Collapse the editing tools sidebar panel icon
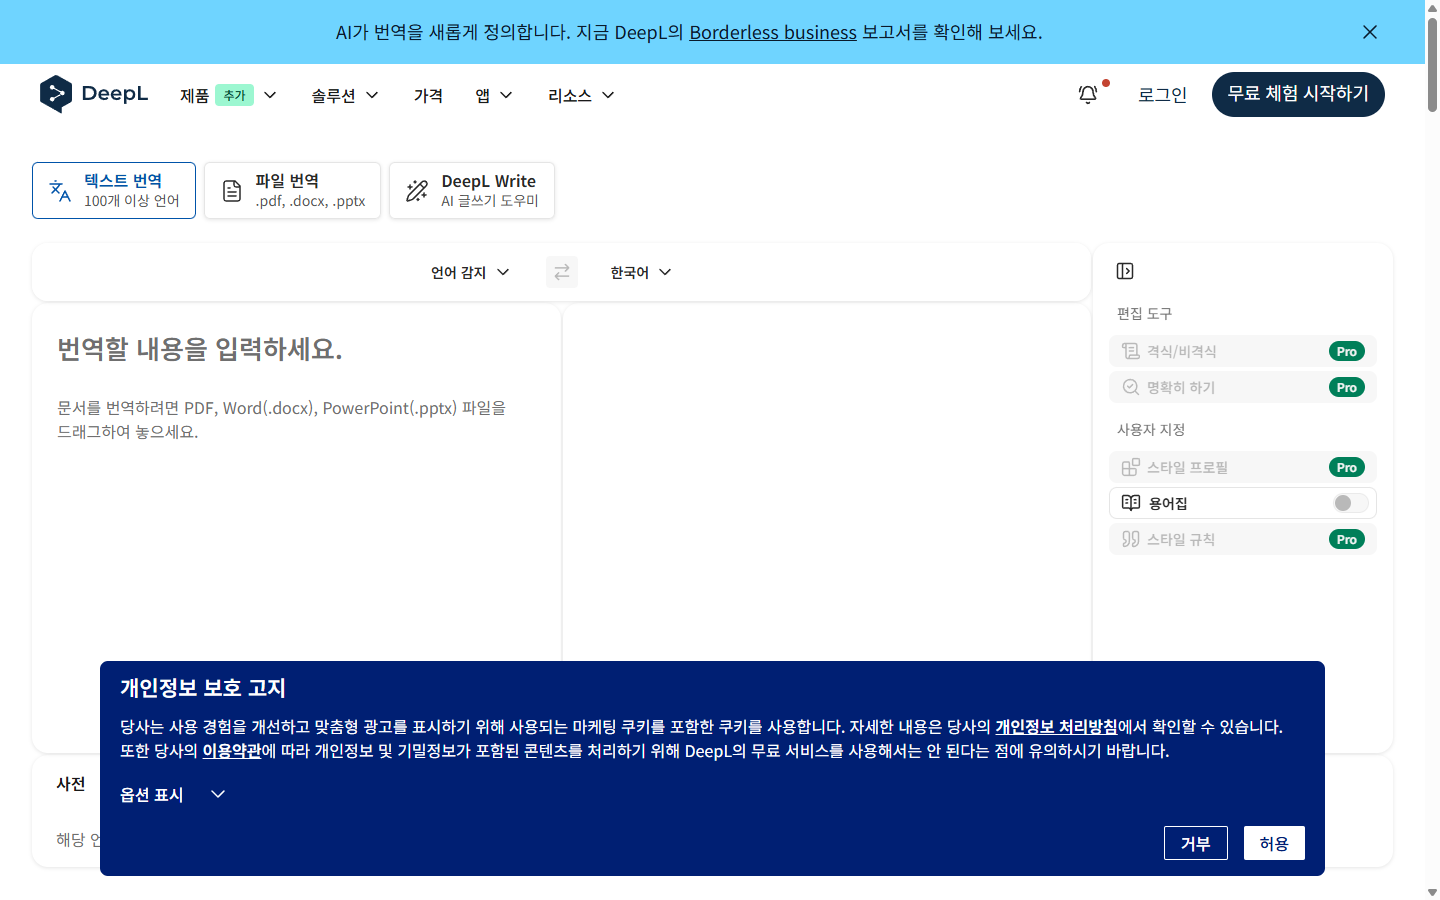This screenshot has height=900, width=1440. (1124, 271)
